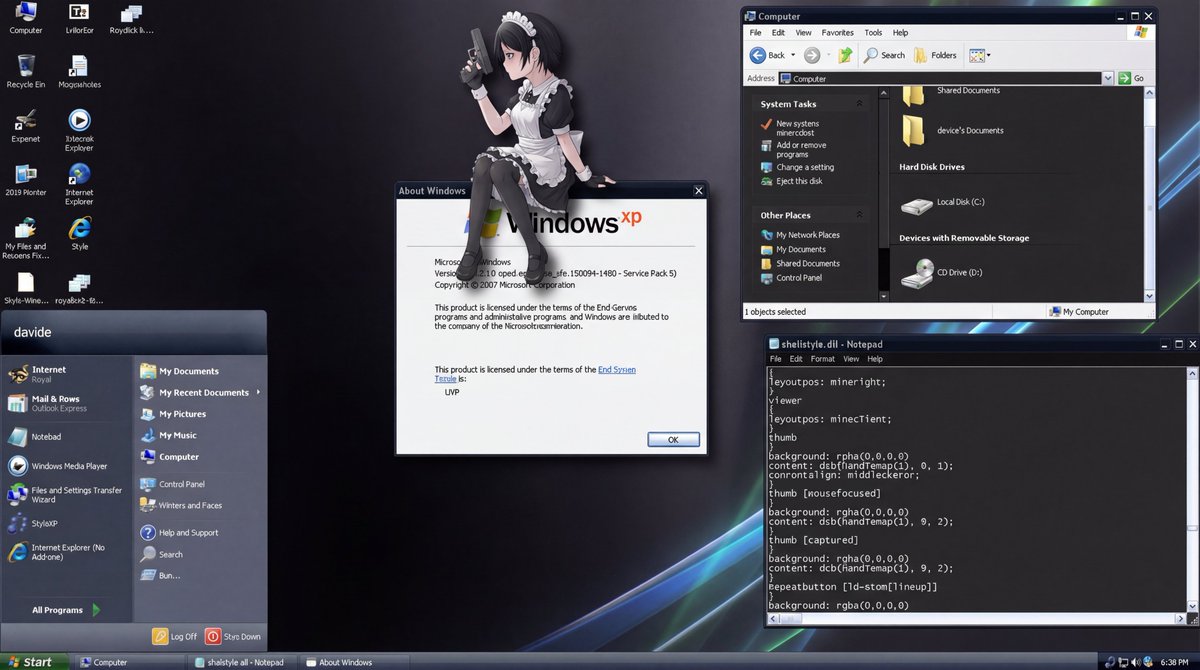
Task: Open the View menu in Notepad
Action: 851,359
